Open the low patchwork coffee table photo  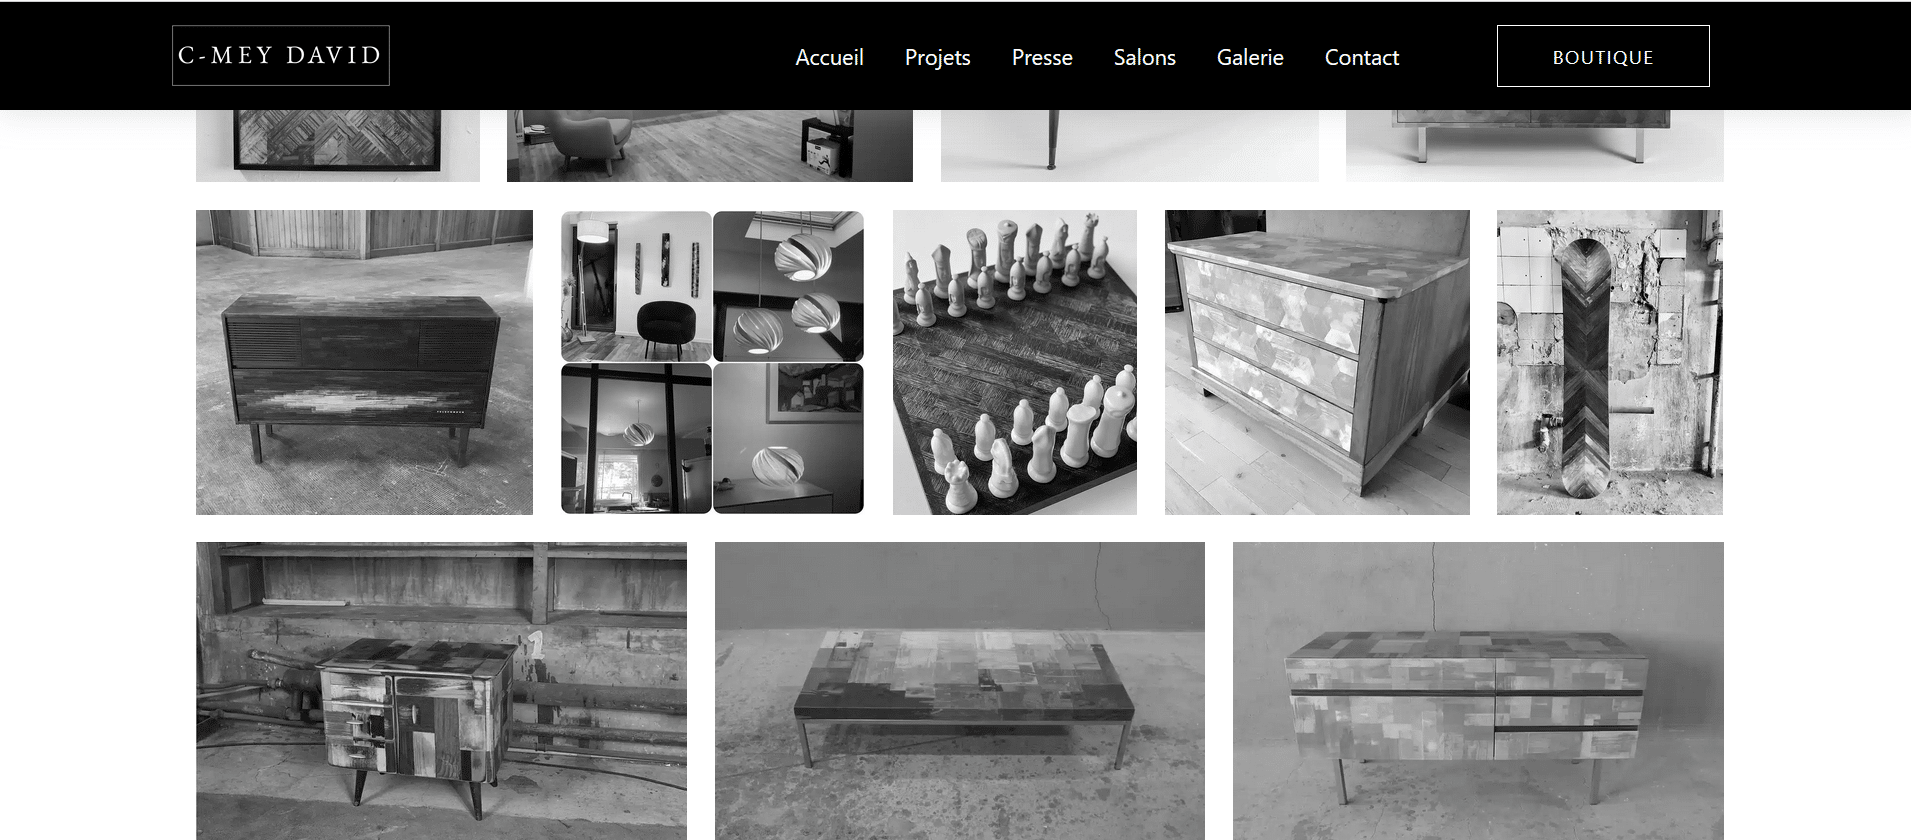coord(959,690)
